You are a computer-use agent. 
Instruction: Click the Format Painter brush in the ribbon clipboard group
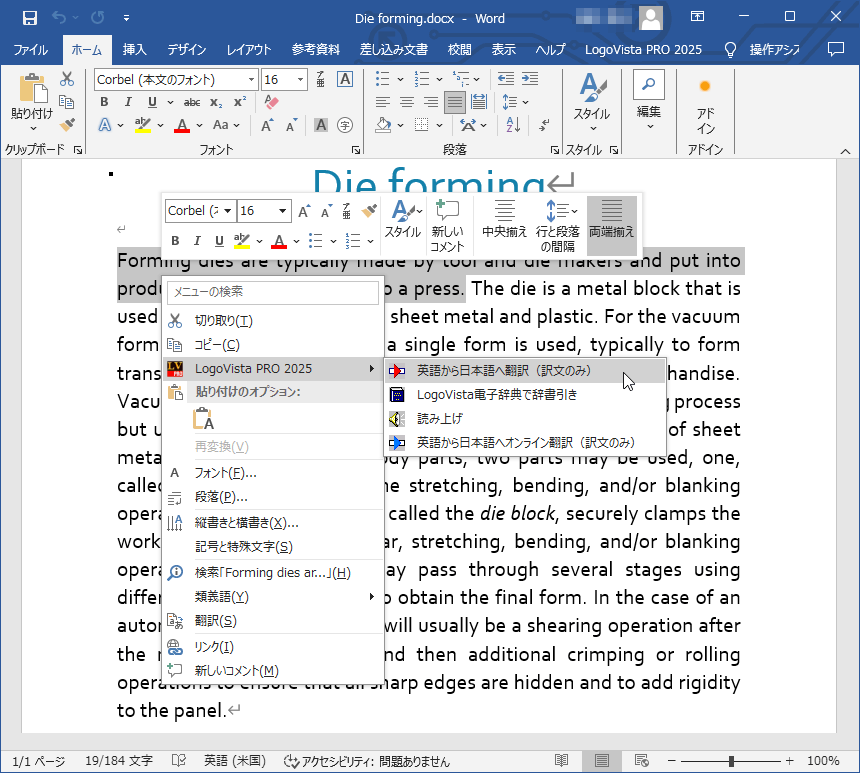pos(67,125)
